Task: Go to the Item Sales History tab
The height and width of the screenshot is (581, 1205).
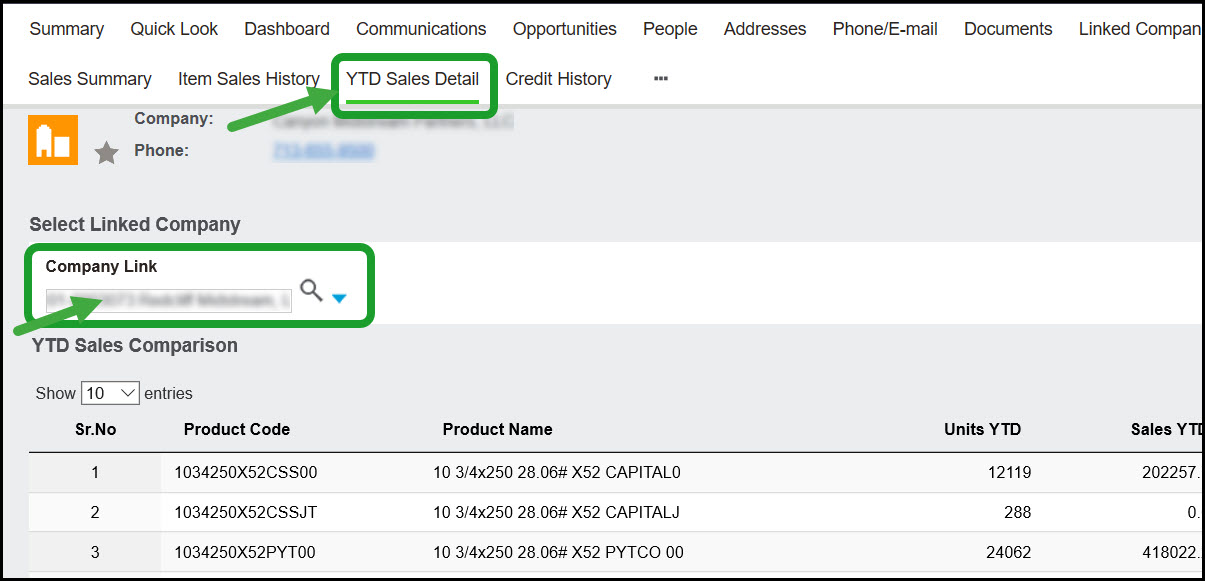Action: [248, 79]
